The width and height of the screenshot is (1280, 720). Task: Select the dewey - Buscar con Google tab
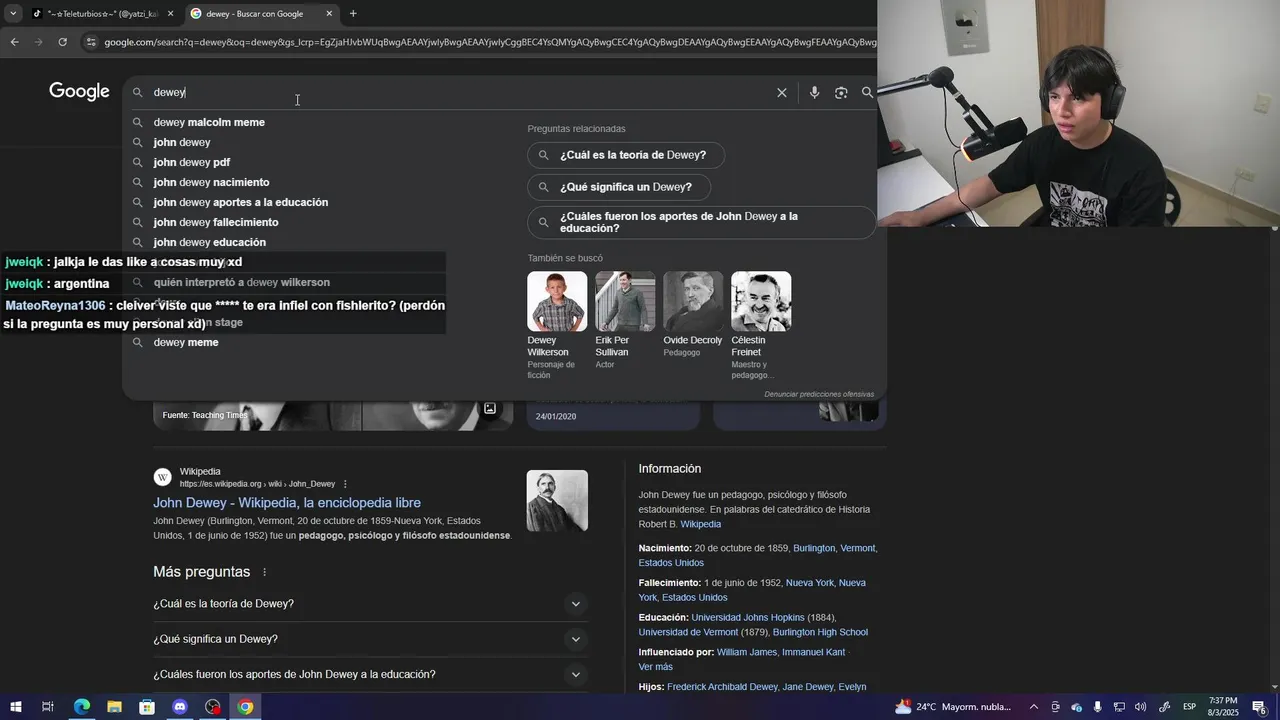click(262, 13)
